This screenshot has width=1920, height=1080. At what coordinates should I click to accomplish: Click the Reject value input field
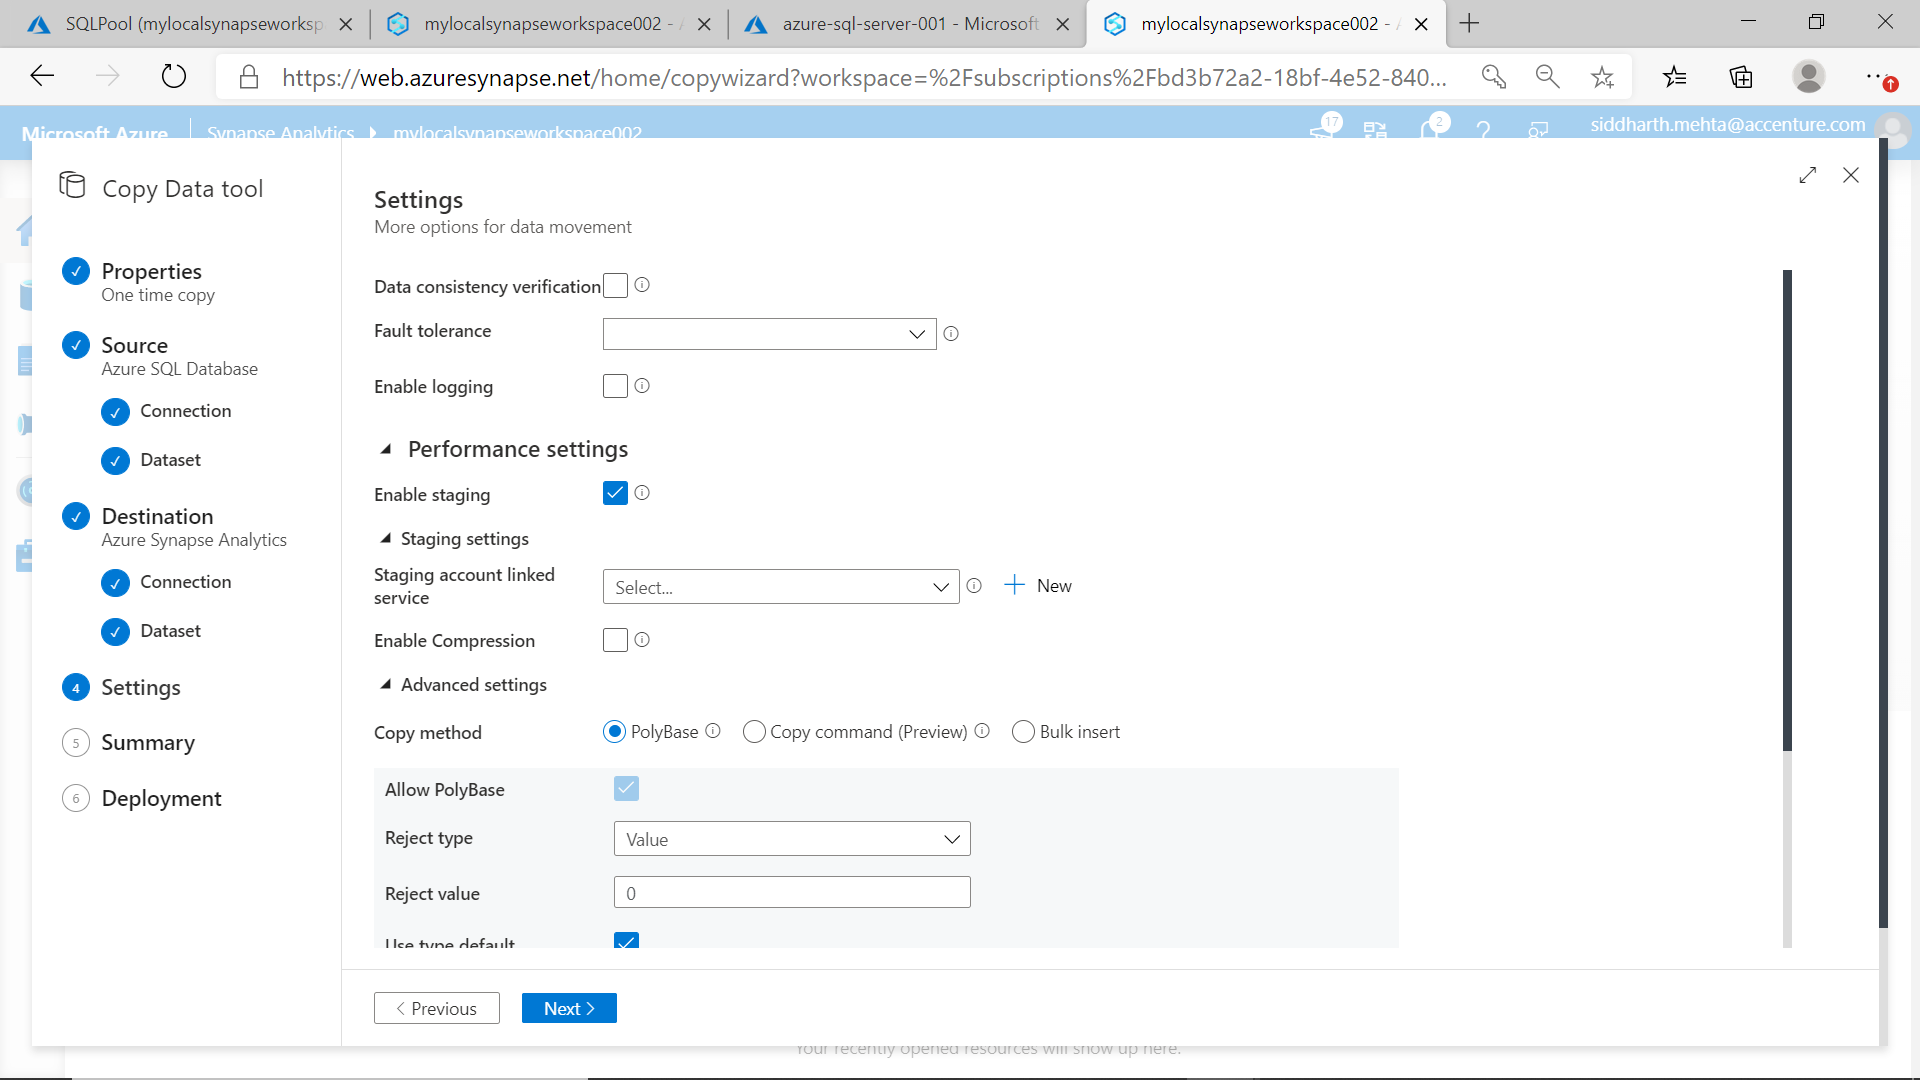click(791, 893)
